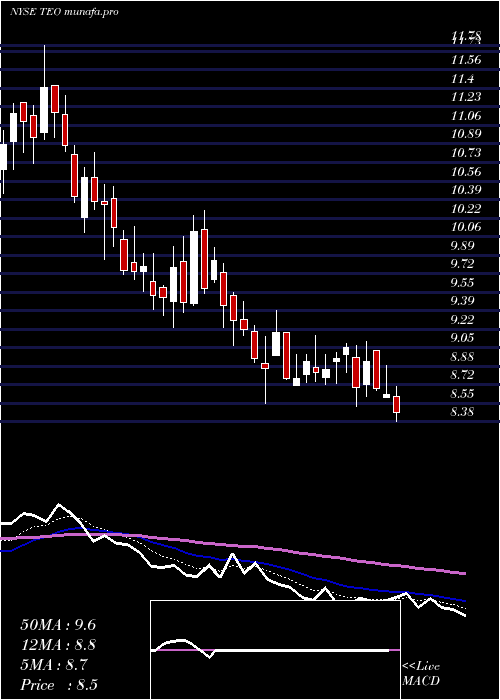Click the NYSE TEO munafa.pro title text
The width and height of the screenshot is (500, 700).
64,12
